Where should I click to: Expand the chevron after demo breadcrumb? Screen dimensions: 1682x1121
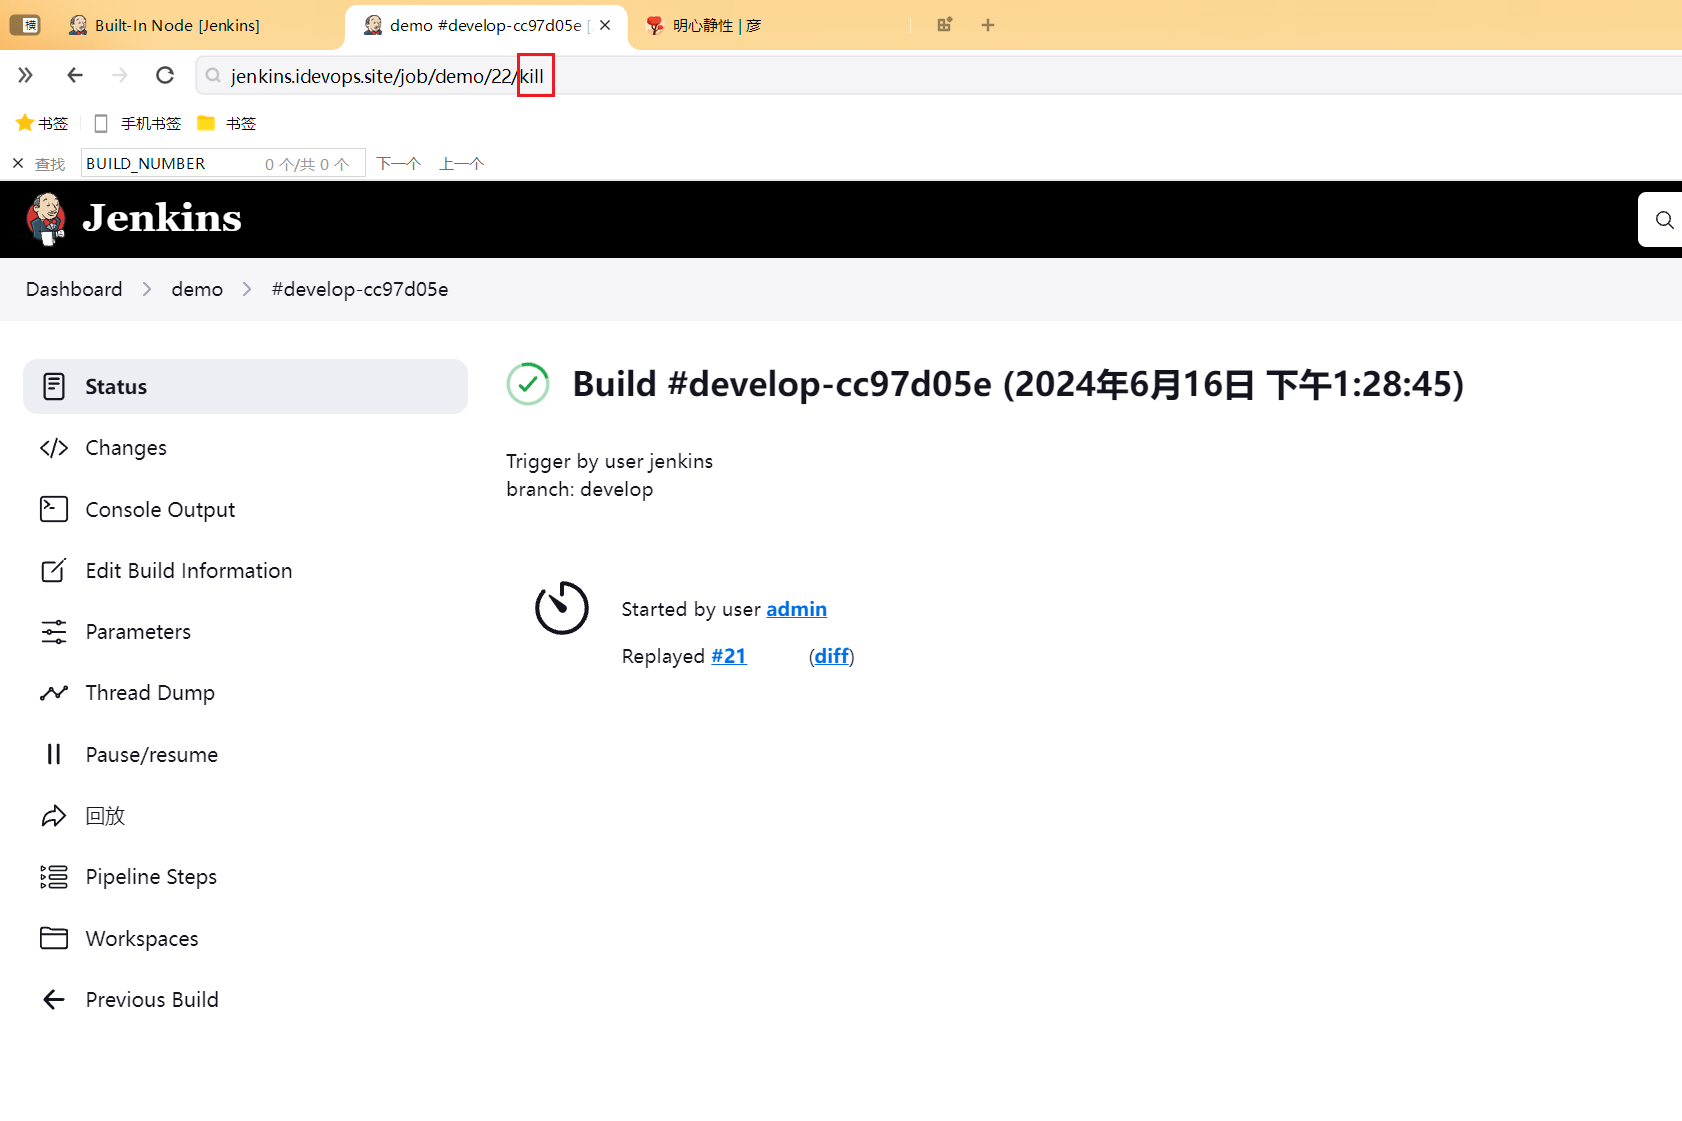tap(247, 289)
